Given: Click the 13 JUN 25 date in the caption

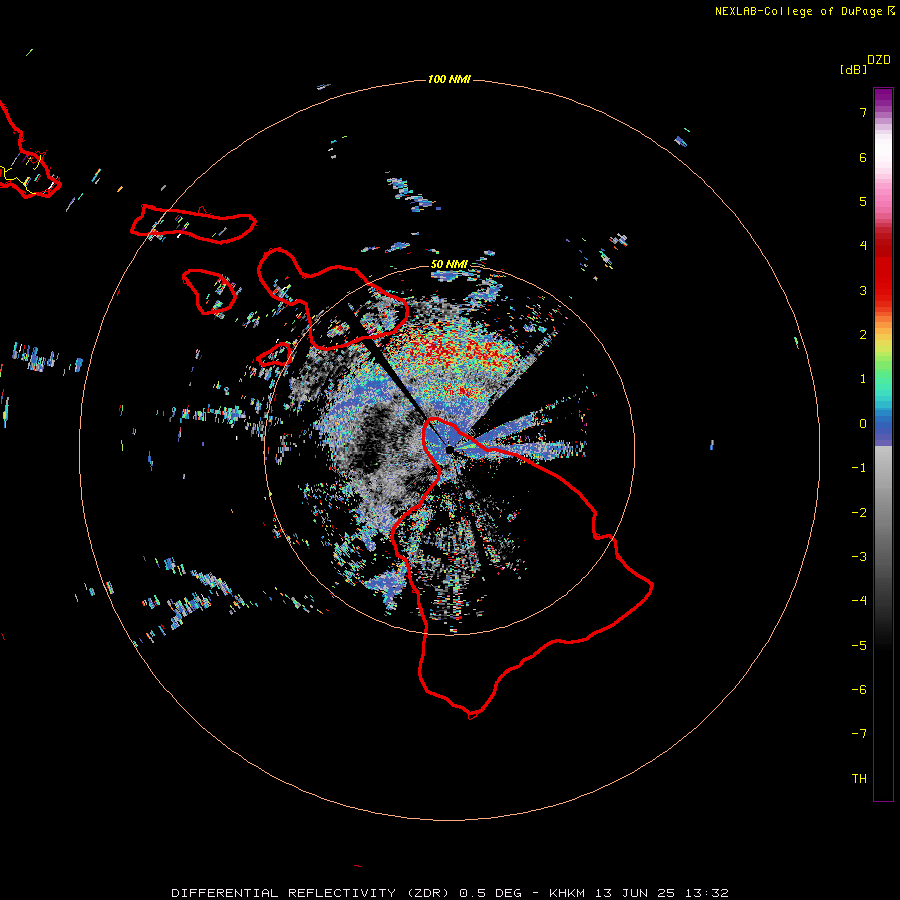Looking at the screenshot, I should [637, 893].
